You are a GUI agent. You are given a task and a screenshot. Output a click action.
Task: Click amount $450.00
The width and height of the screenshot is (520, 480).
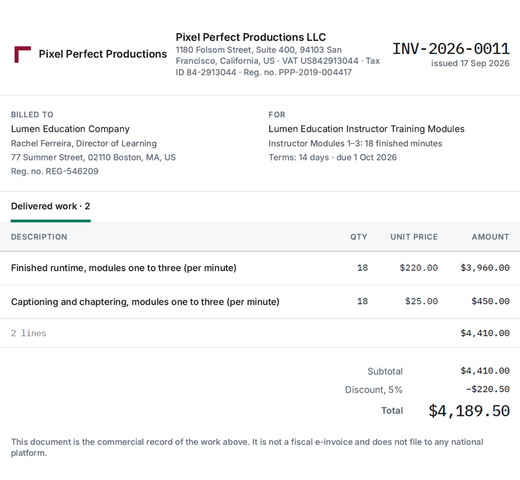tap(490, 302)
